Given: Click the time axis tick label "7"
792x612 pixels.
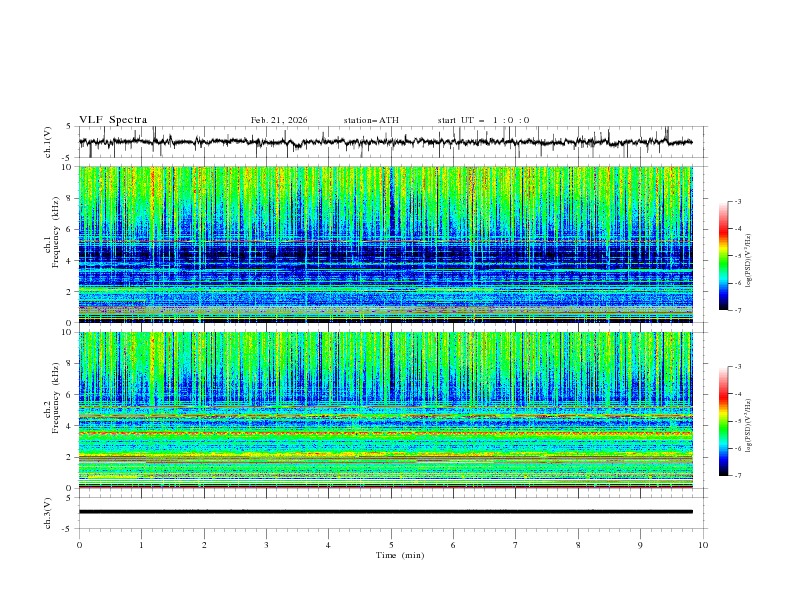Looking at the screenshot, I should click(x=516, y=545).
